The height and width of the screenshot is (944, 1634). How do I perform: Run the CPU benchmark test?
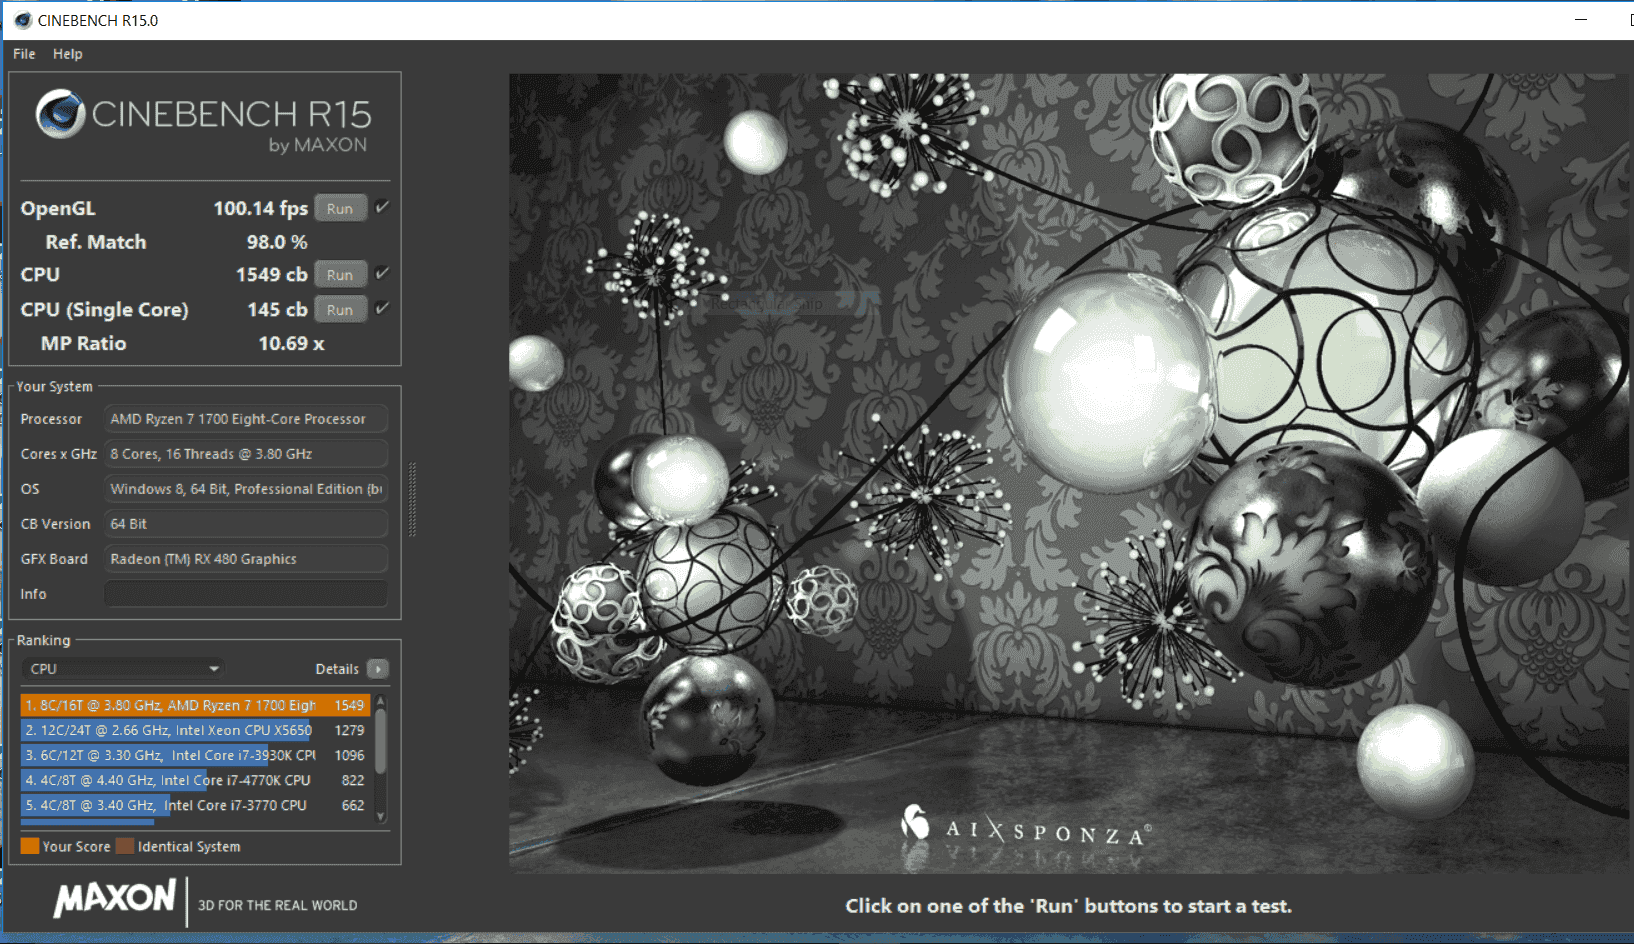(340, 274)
